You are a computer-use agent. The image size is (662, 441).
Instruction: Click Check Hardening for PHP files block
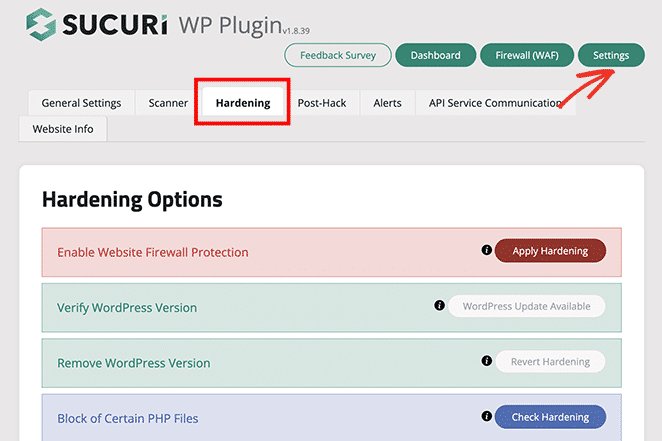click(550, 417)
